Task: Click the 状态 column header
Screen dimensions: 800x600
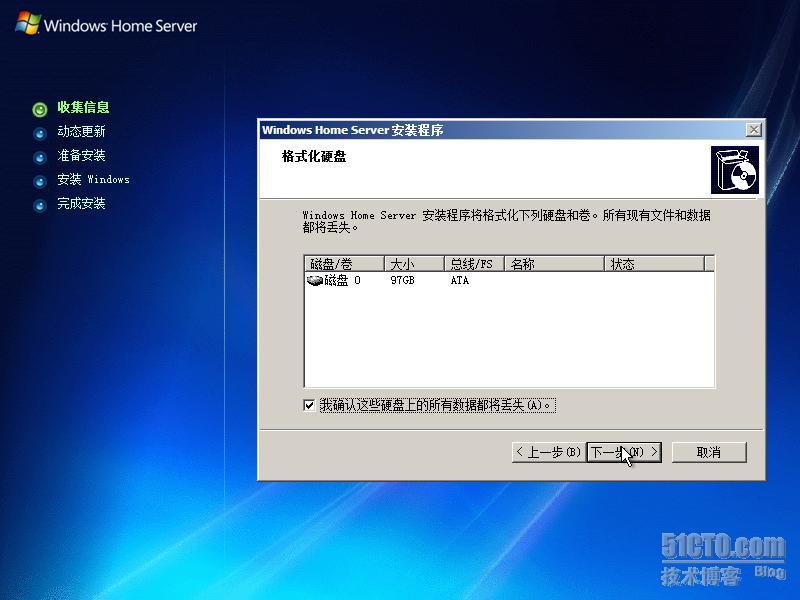Action: pos(655,264)
